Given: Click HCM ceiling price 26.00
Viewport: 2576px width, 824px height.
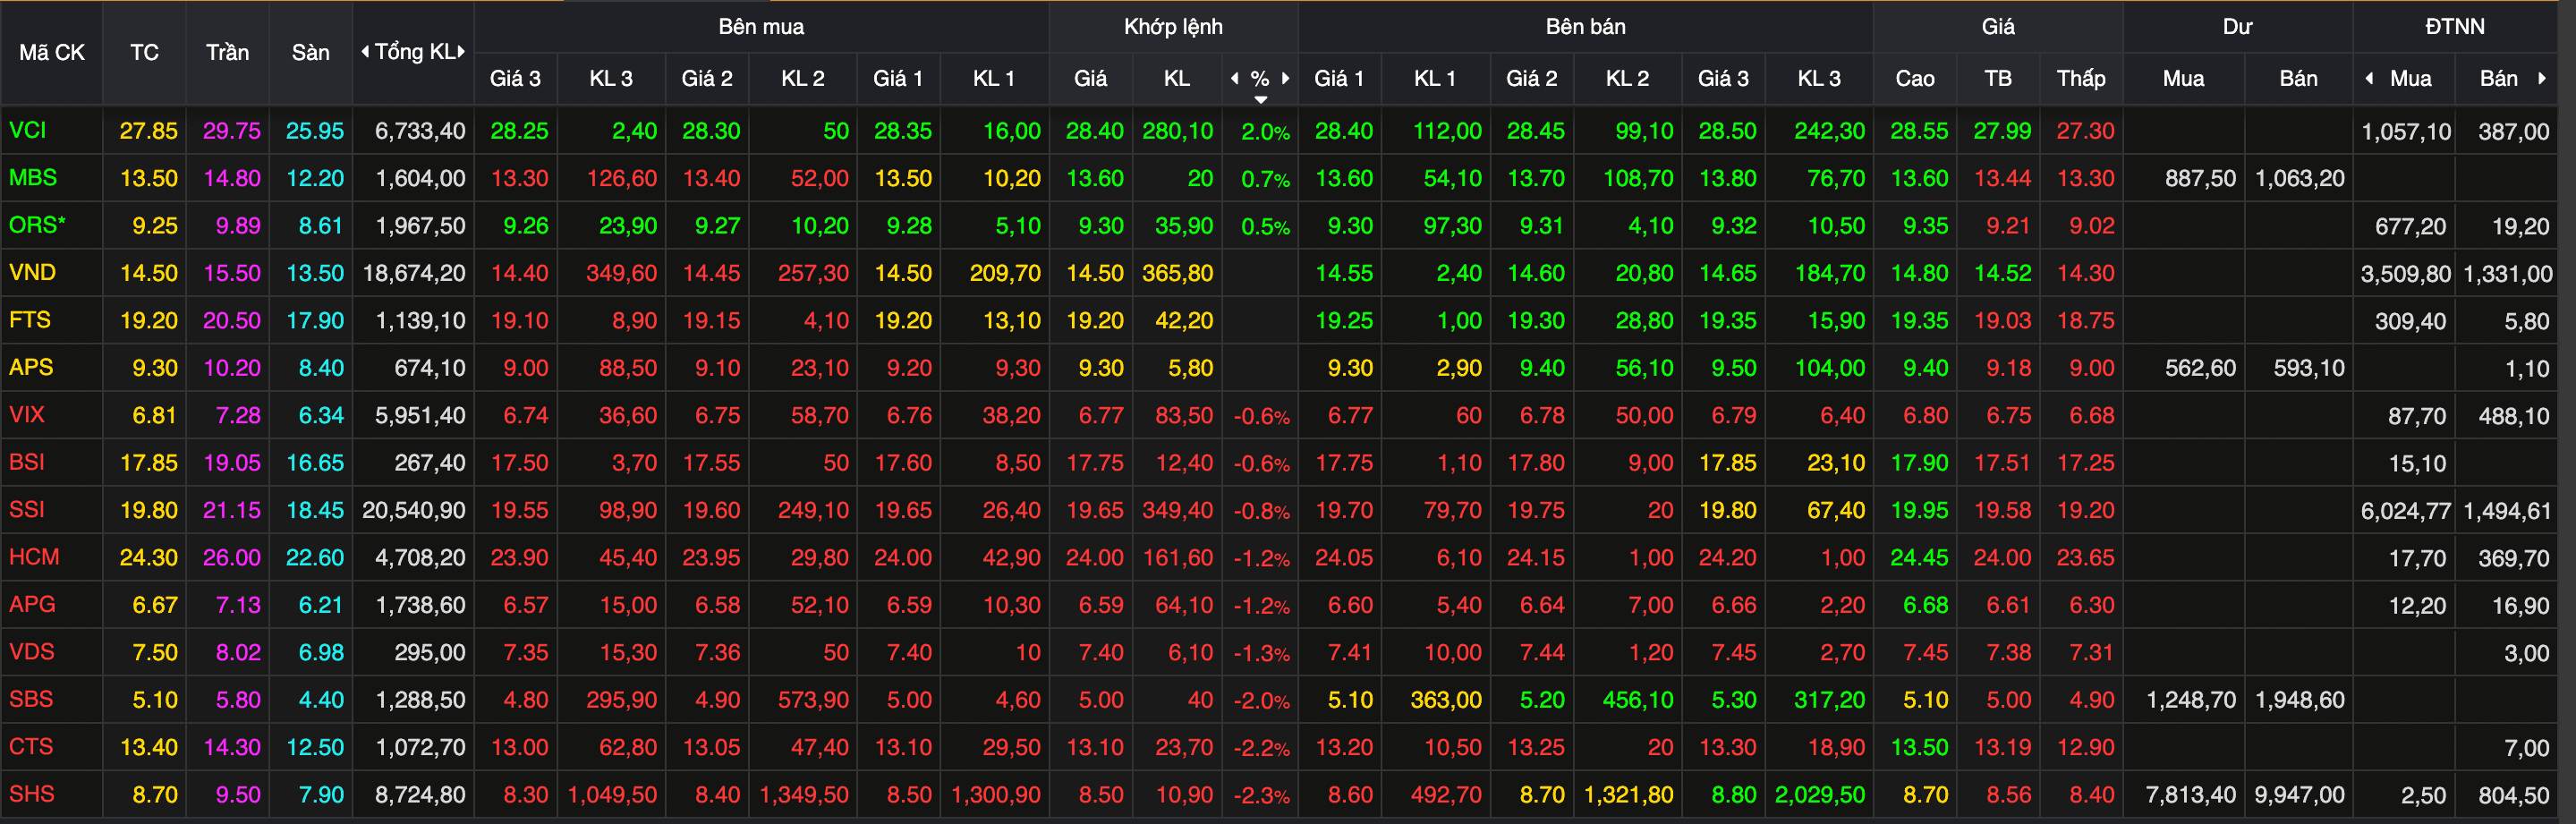Looking at the screenshot, I should coord(232,557).
